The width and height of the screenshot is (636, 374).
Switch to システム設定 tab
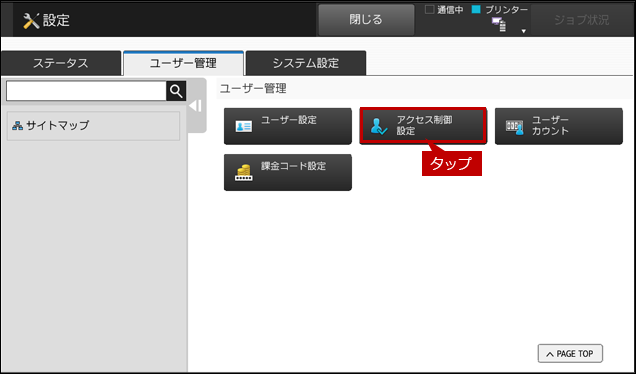(x=306, y=63)
